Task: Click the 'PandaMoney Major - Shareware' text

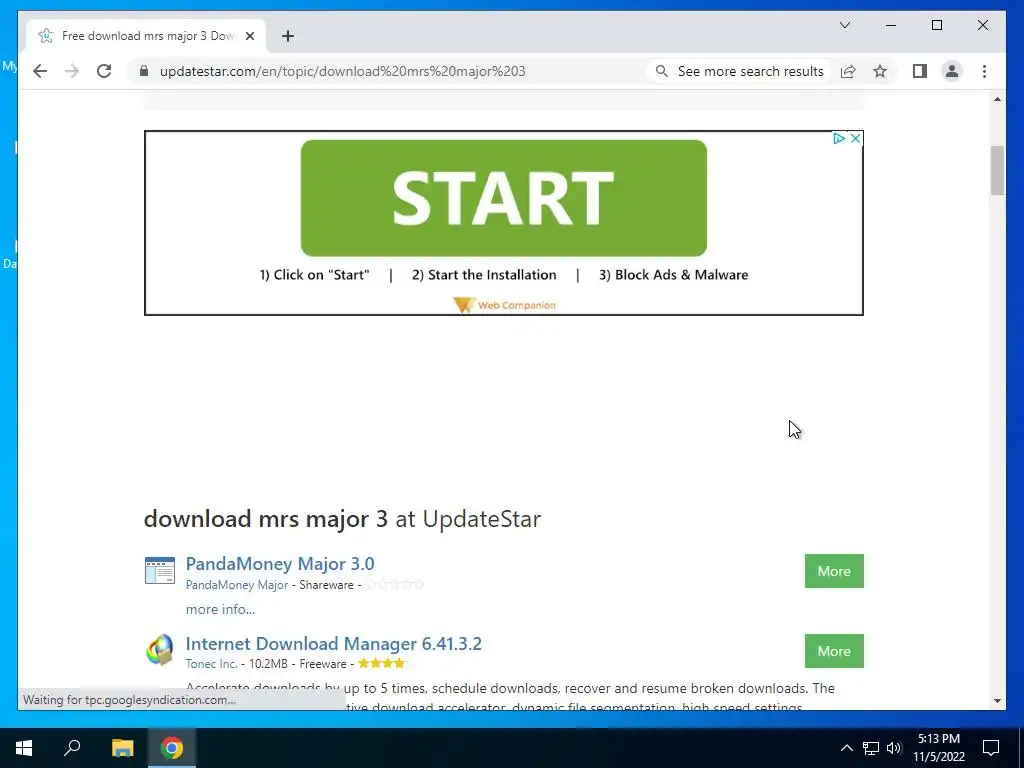Action: click(270, 584)
